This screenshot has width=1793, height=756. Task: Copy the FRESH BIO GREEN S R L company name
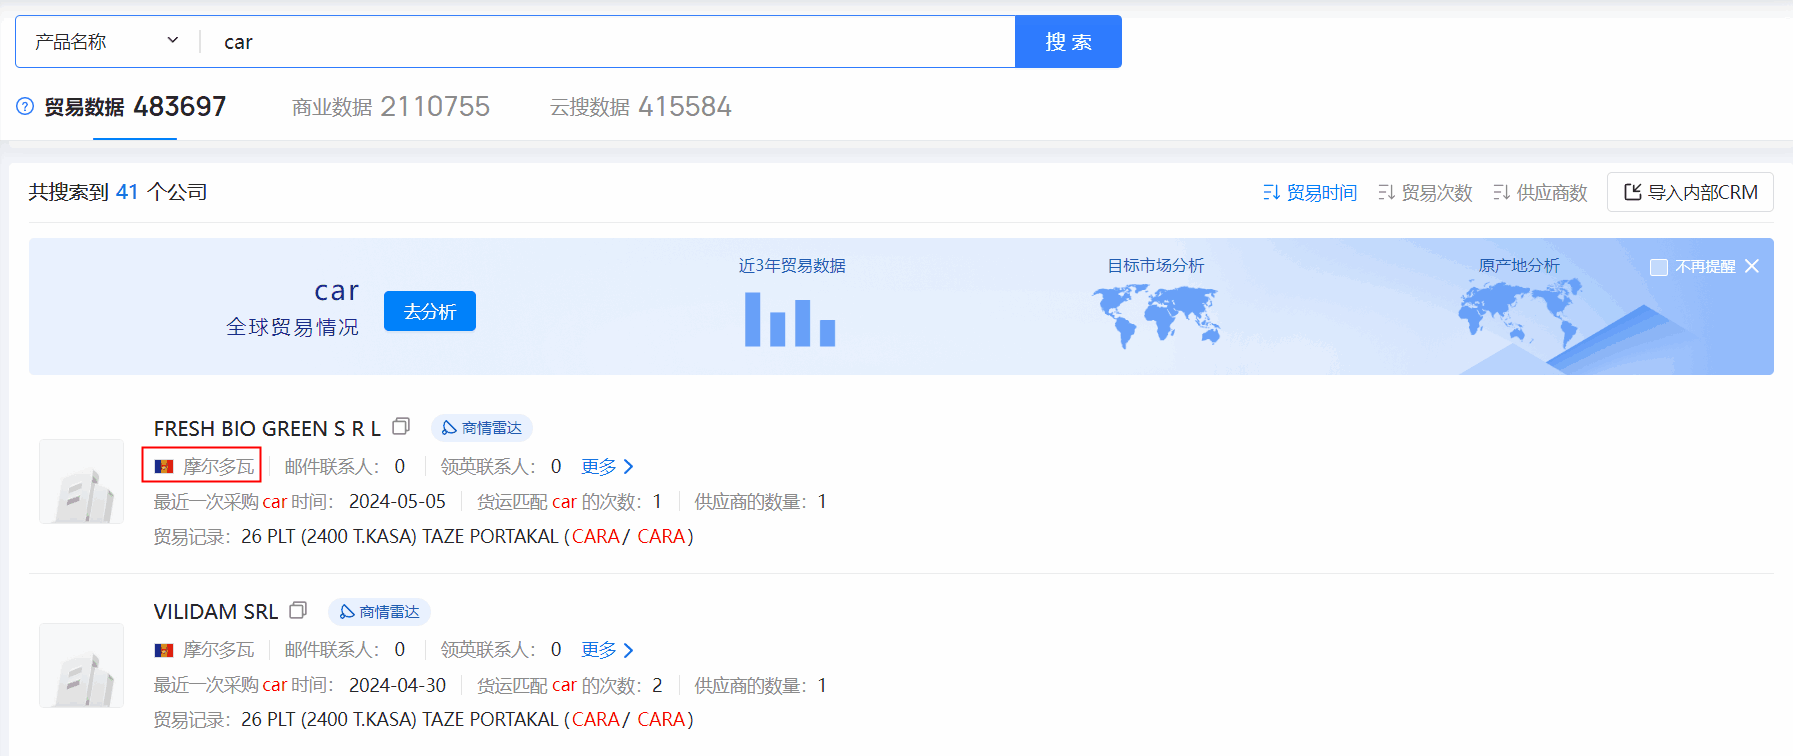coord(401,427)
